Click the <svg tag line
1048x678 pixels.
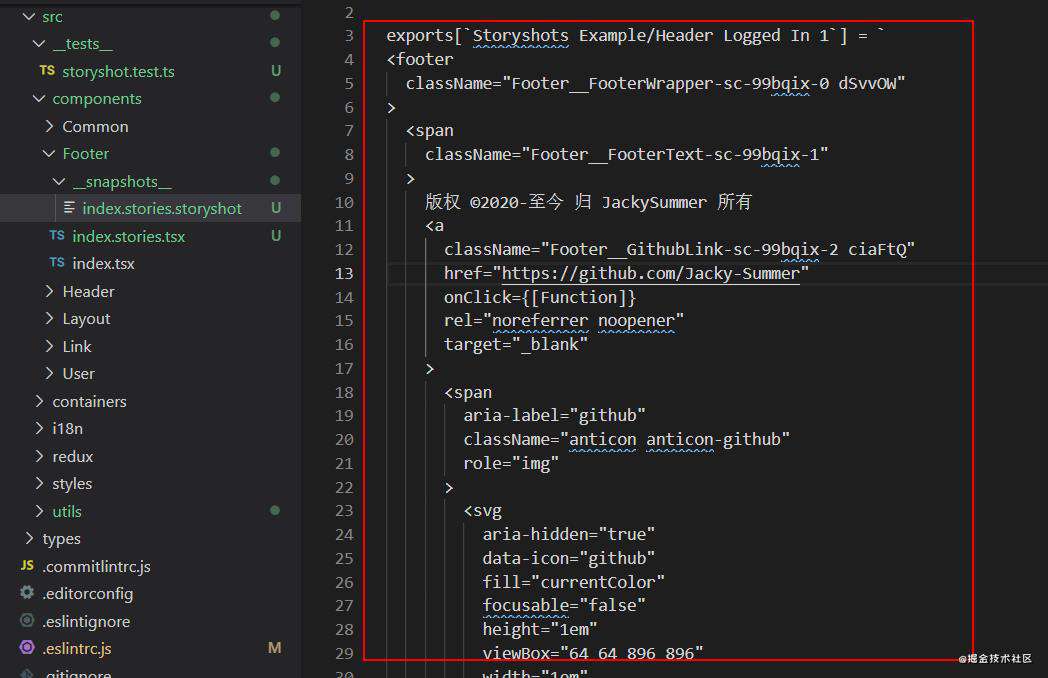pyautogui.click(x=483, y=511)
